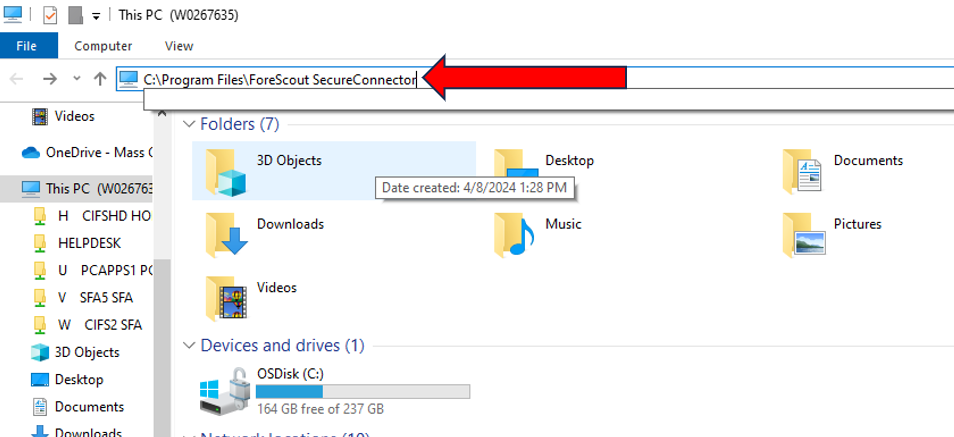954x437 pixels.
Task: Select the Videos folder in main pane
Action: click(251, 298)
